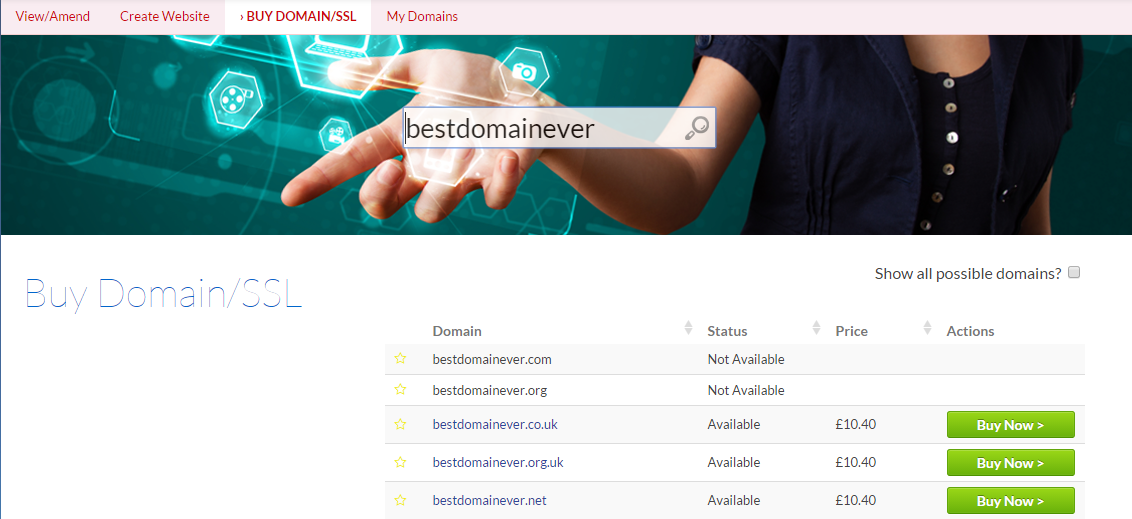
Task: Star the bestdomainever.org.uk row
Action: click(x=400, y=462)
